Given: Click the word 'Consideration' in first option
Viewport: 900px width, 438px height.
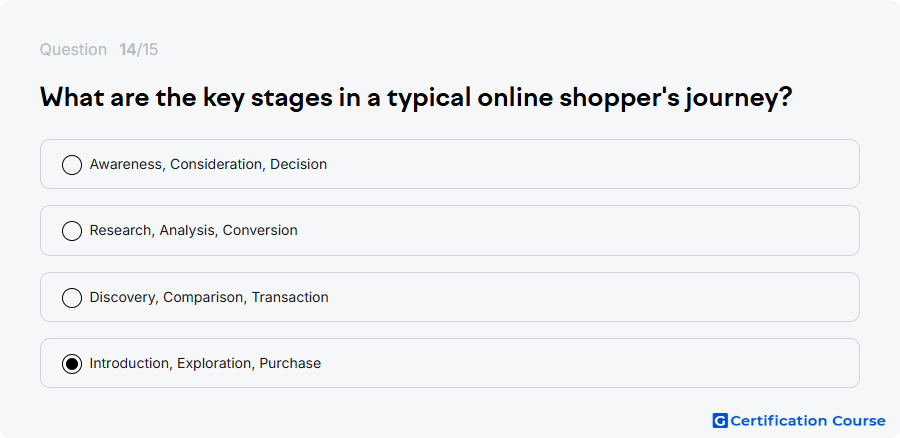Looking at the screenshot, I should (x=218, y=165).
